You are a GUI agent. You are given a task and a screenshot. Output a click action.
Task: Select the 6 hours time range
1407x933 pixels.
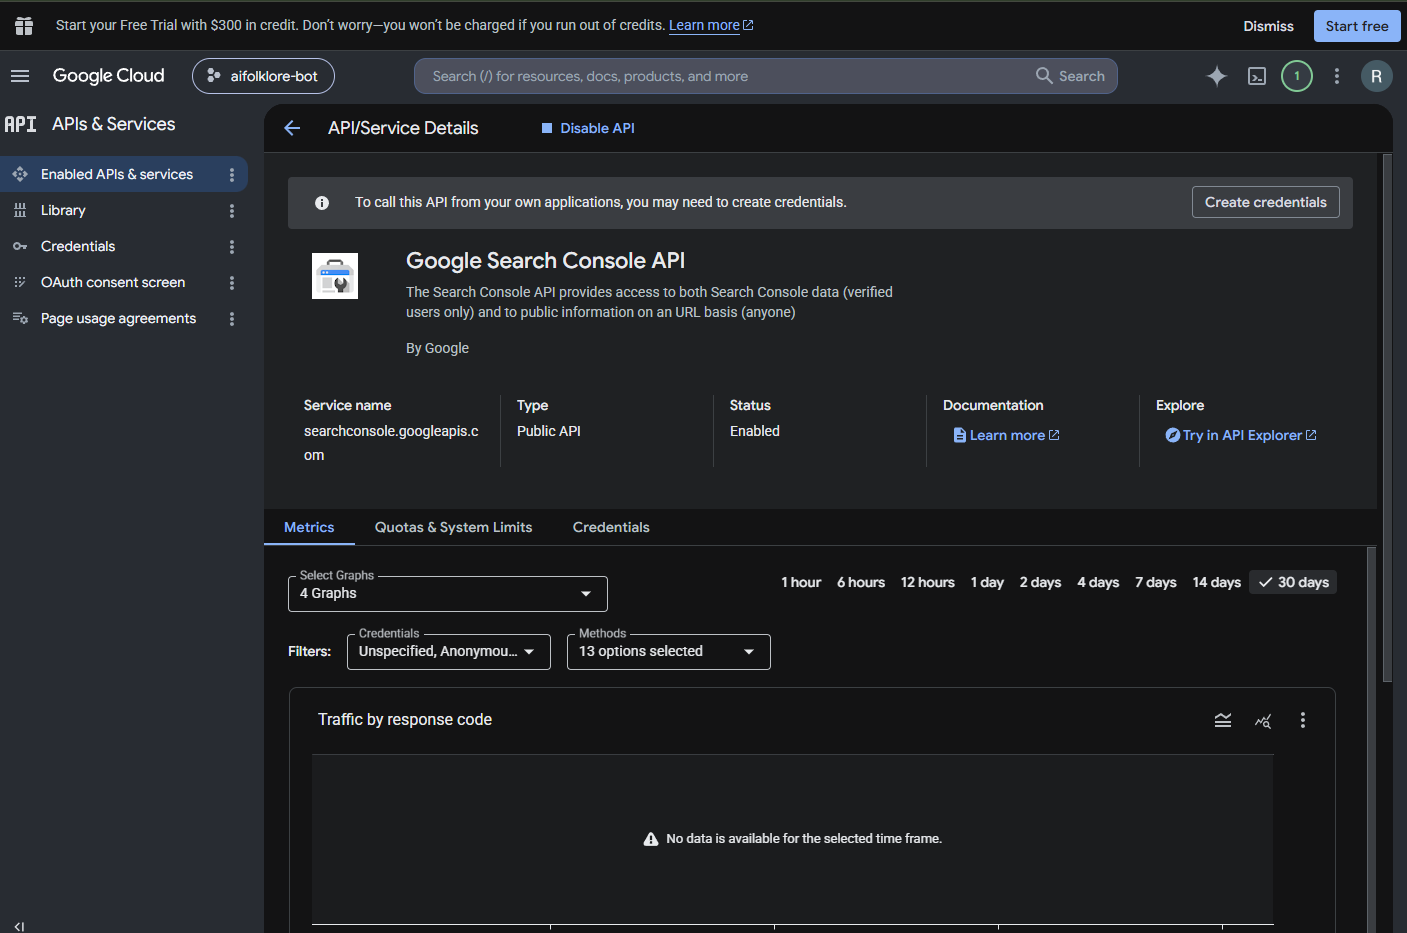coord(861,582)
